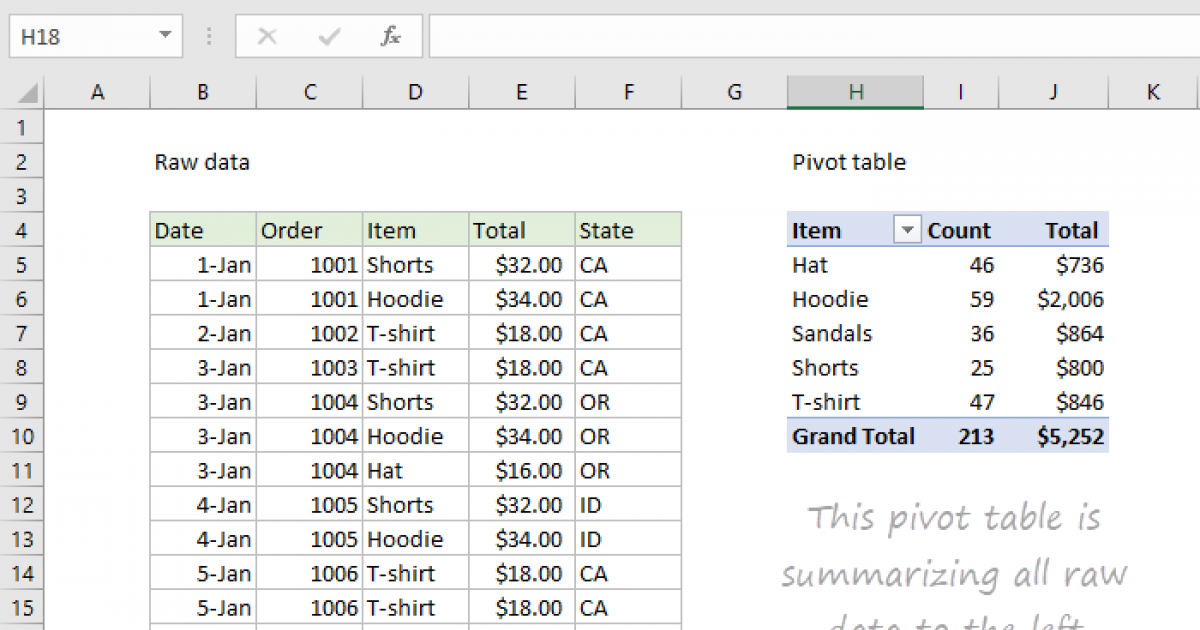
Task: Click the vertical dots separator next to Name Box
Action: 208,36
